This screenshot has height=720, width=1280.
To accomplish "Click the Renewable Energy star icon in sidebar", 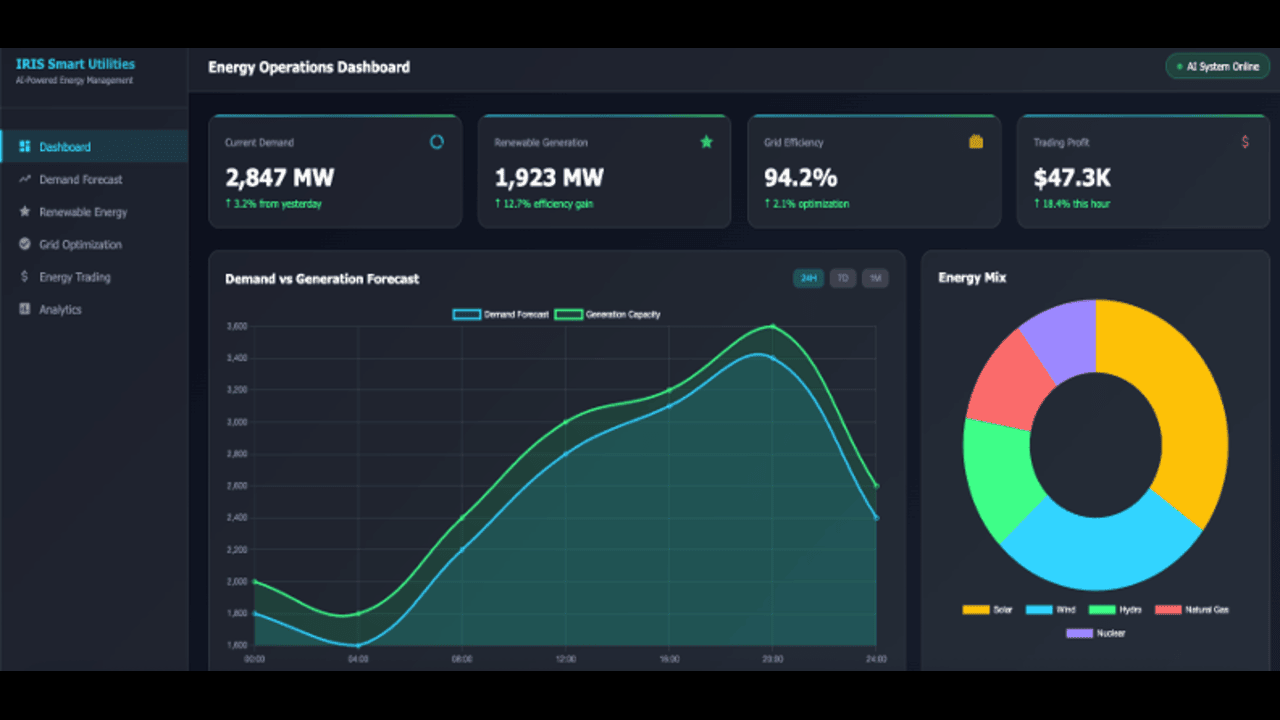I will pyautogui.click(x=25, y=212).
